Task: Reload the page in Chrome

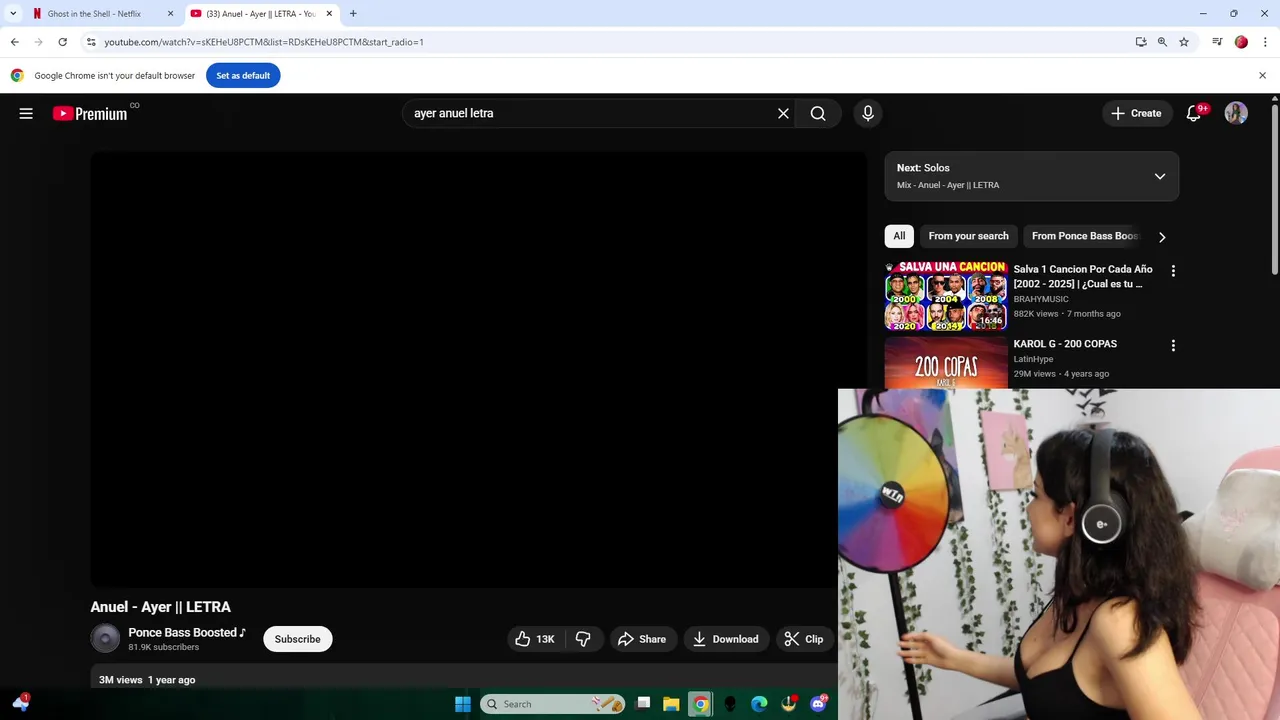Action: point(62,42)
